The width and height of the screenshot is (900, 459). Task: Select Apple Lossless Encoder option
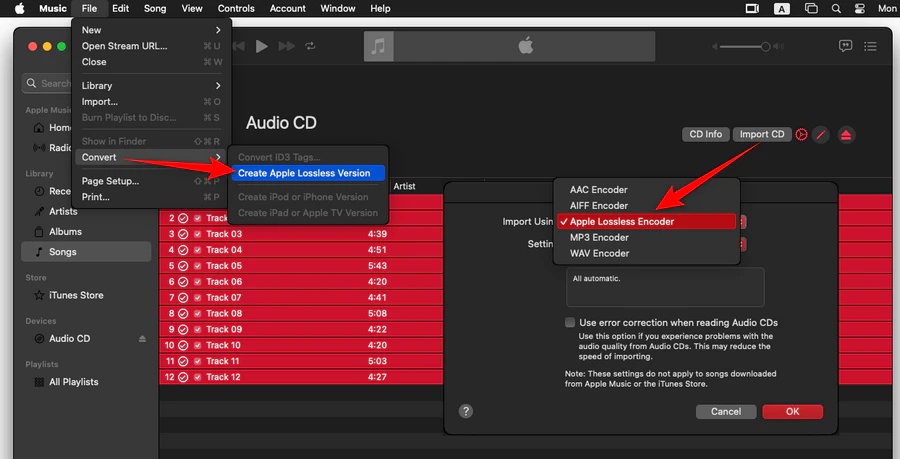(647, 221)
